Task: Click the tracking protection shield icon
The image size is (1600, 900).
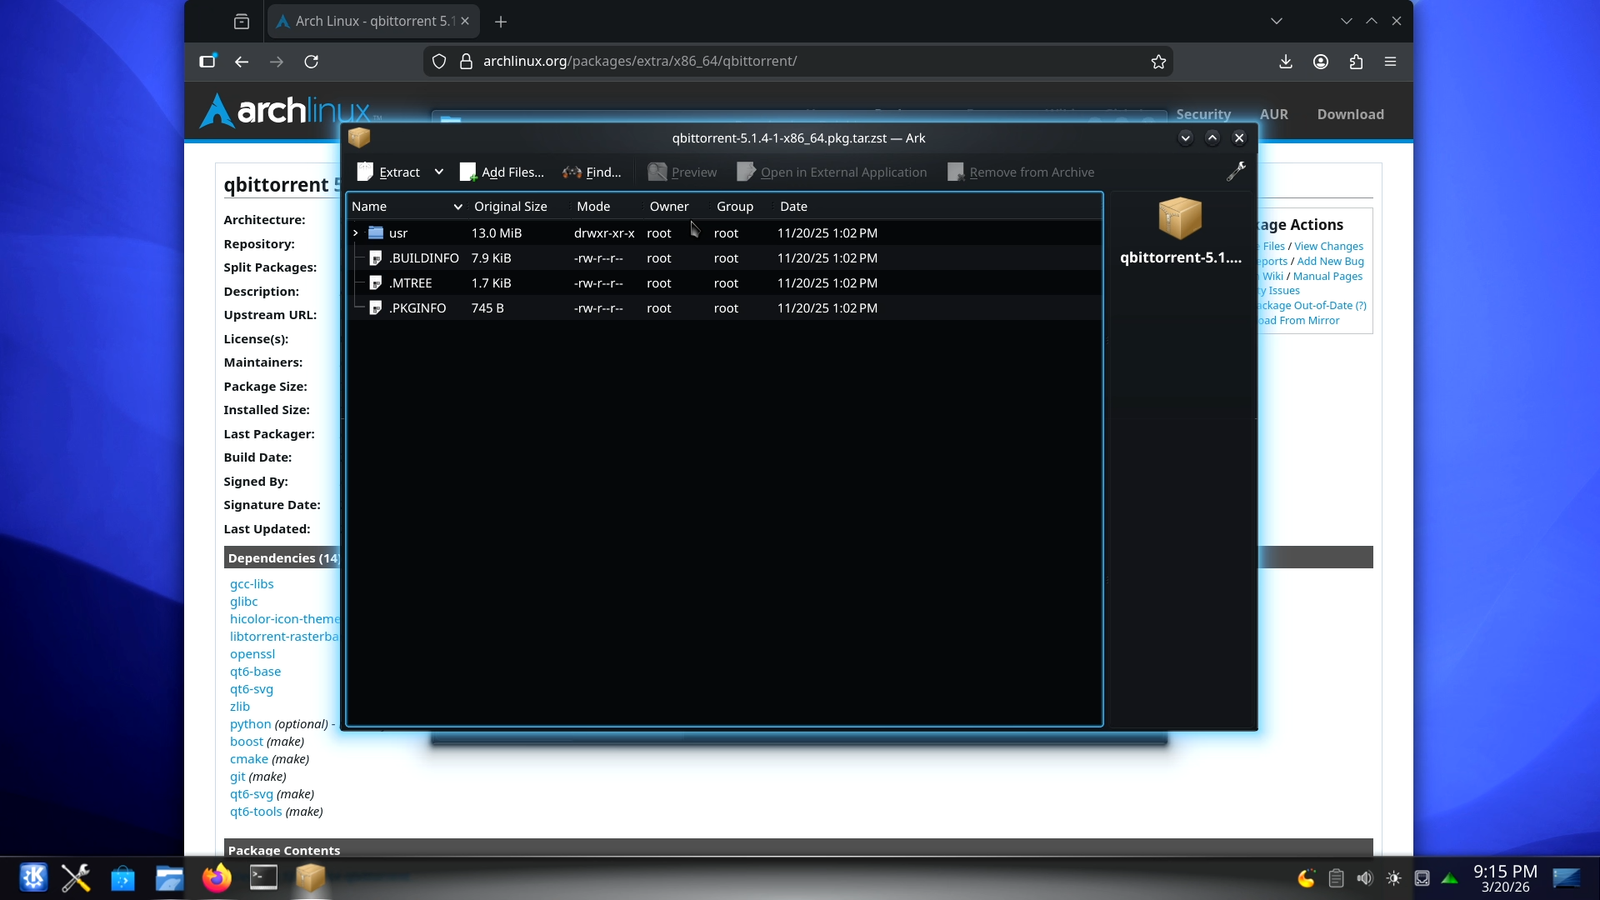Action: pyautogui.click(x=439, y=61)
